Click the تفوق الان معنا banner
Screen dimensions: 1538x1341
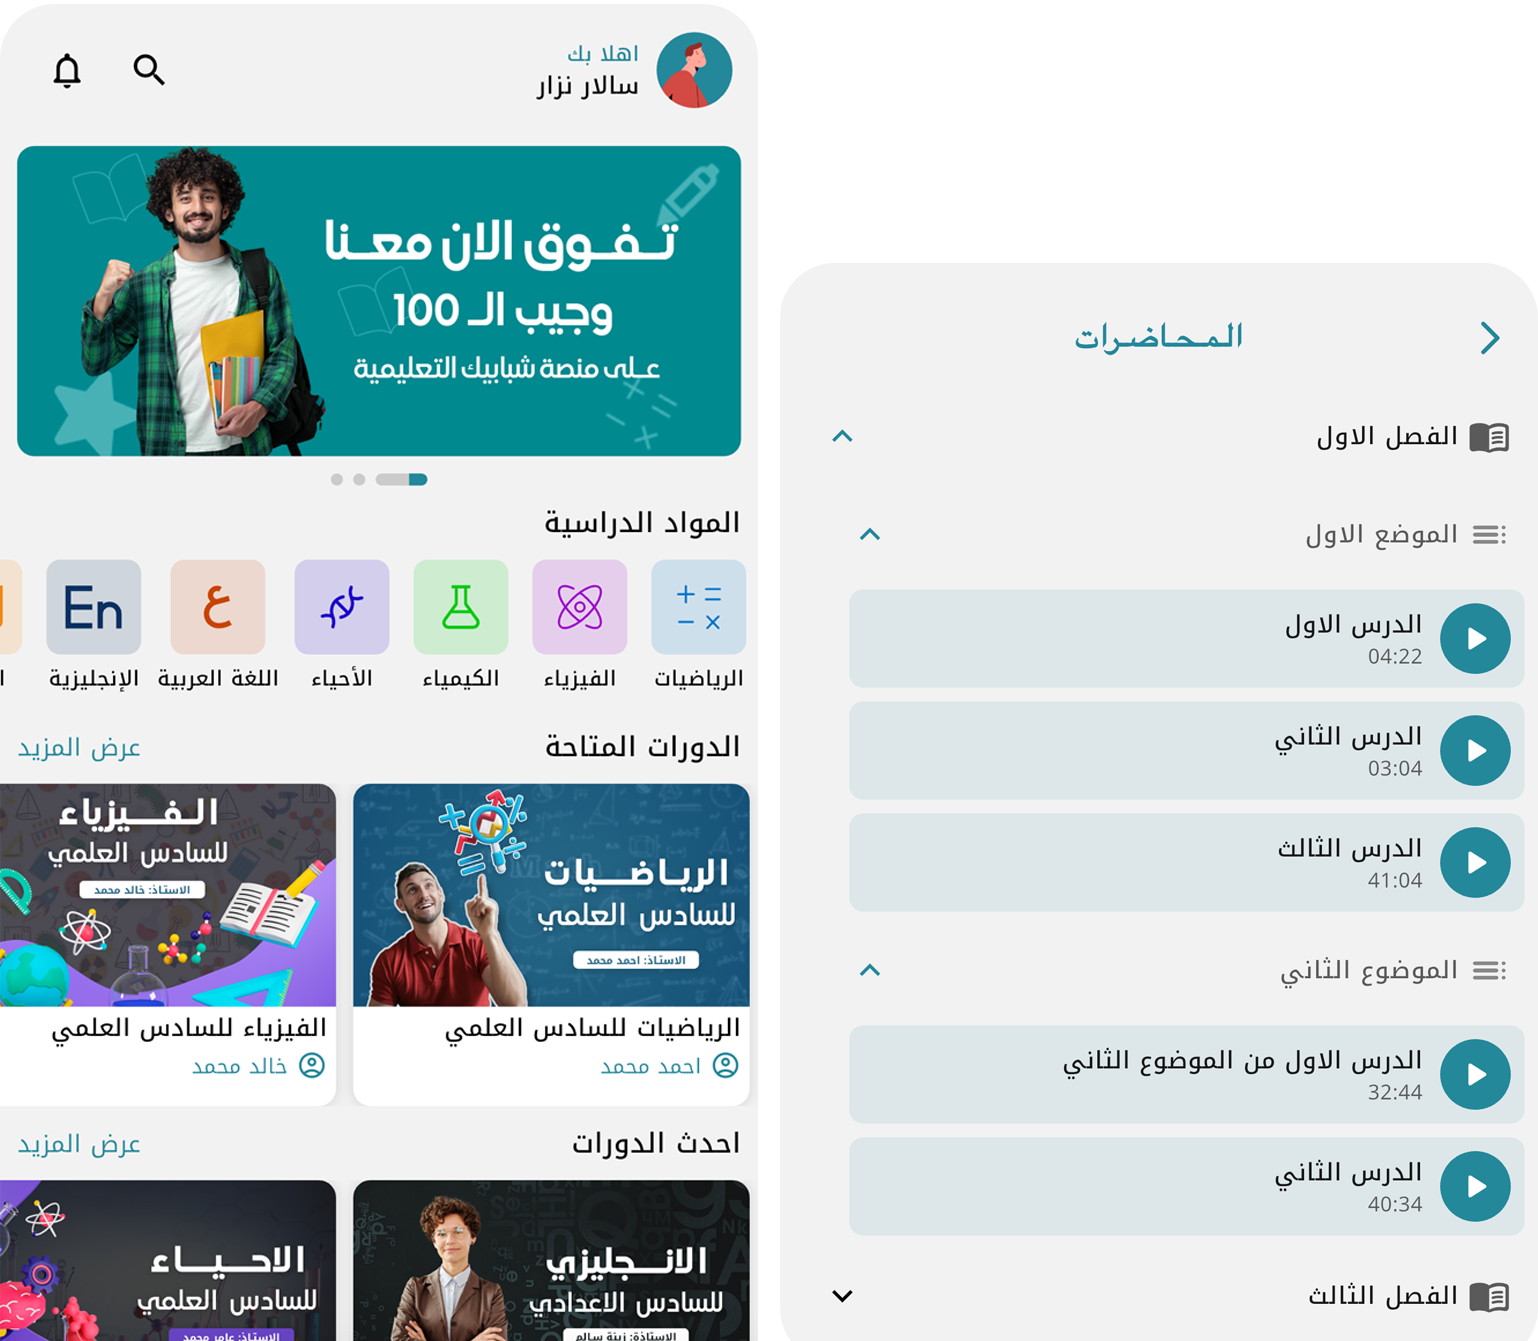(x=379, y=301)
